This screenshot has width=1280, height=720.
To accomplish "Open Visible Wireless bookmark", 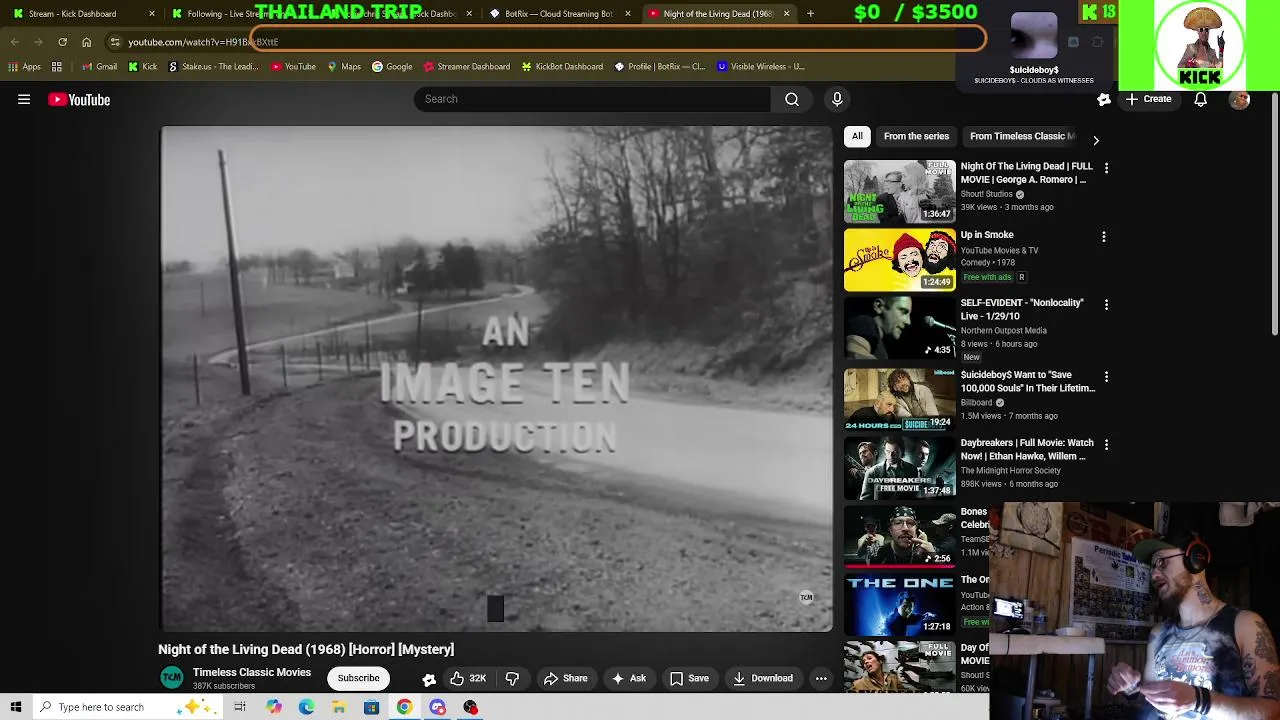I will coord(760,67).
